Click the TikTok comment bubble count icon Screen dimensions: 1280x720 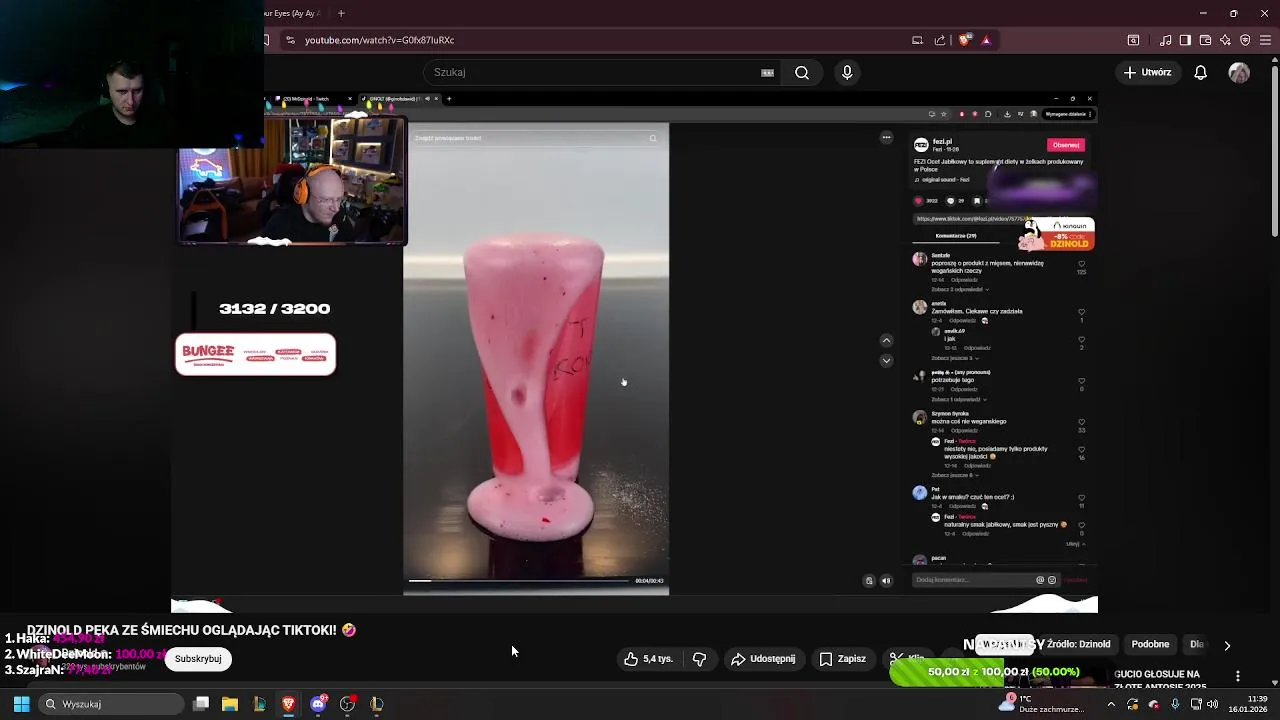(x=950, y=201)
